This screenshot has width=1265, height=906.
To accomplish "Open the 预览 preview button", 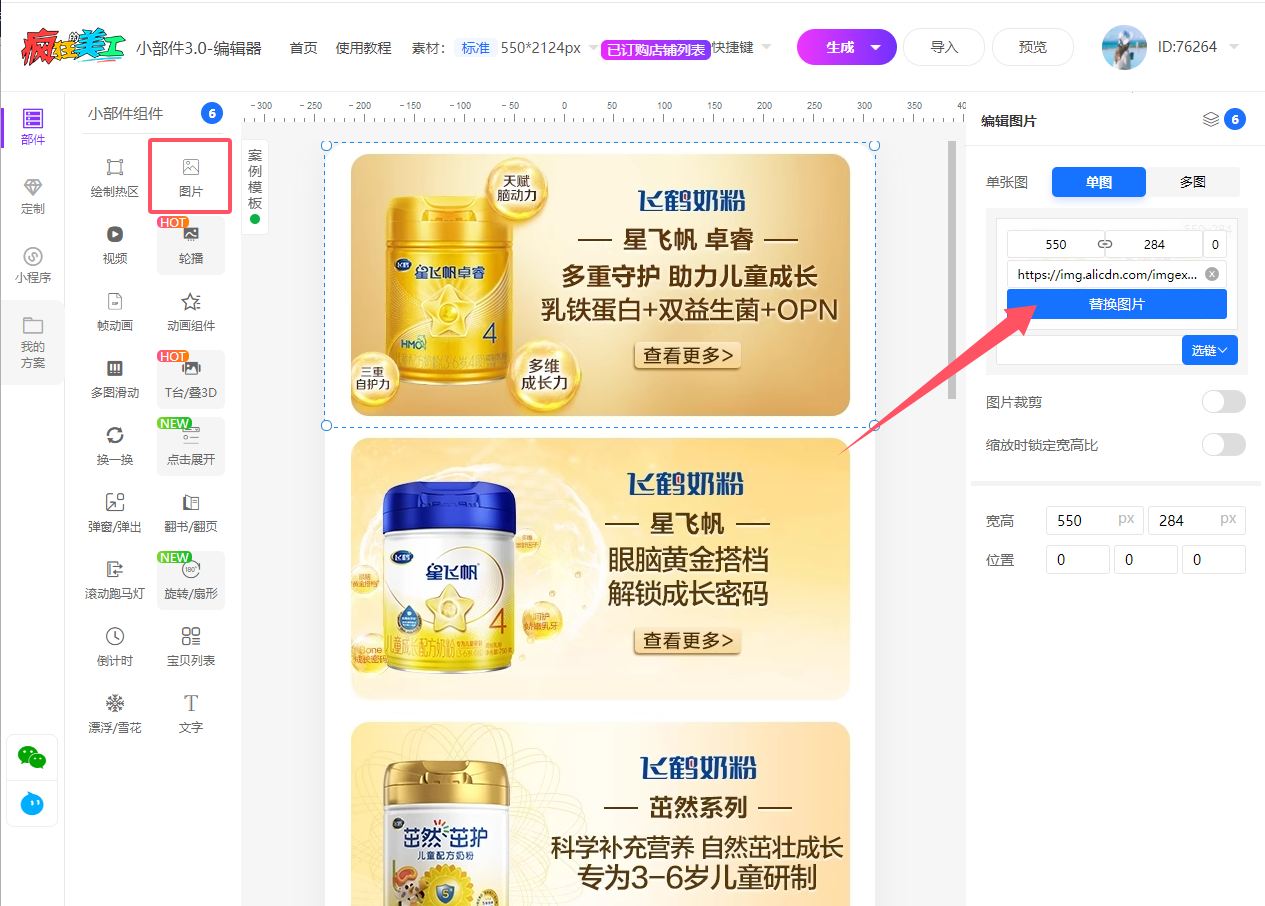I will pyautogui.click(x=1033, y=47).
